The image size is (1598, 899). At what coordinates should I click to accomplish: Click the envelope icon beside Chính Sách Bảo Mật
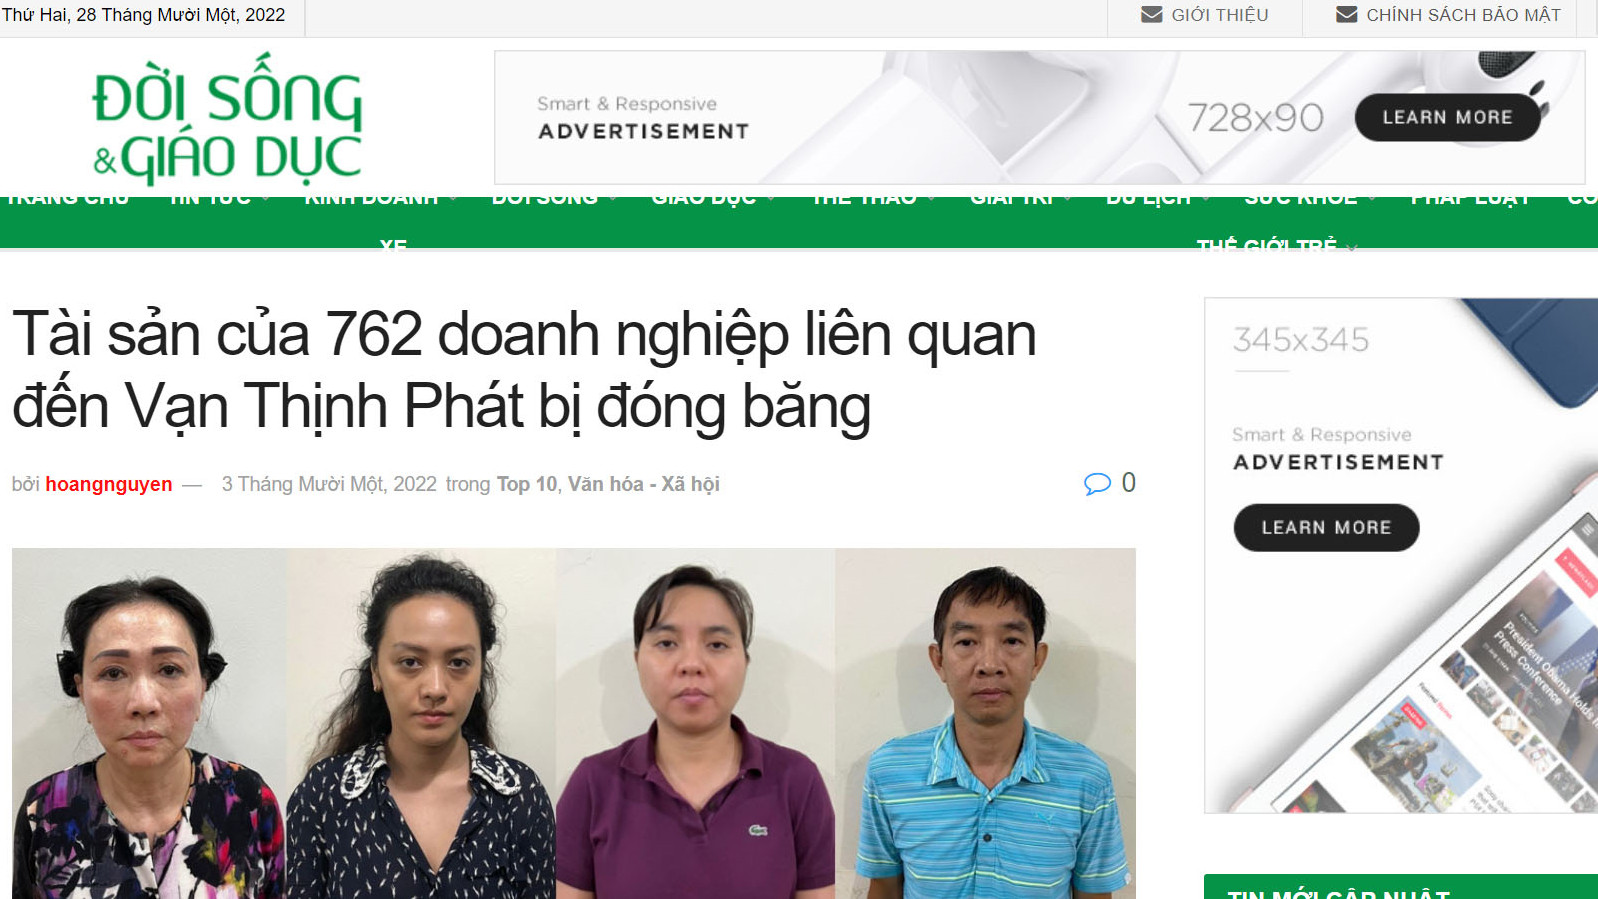click(1347, 15)
